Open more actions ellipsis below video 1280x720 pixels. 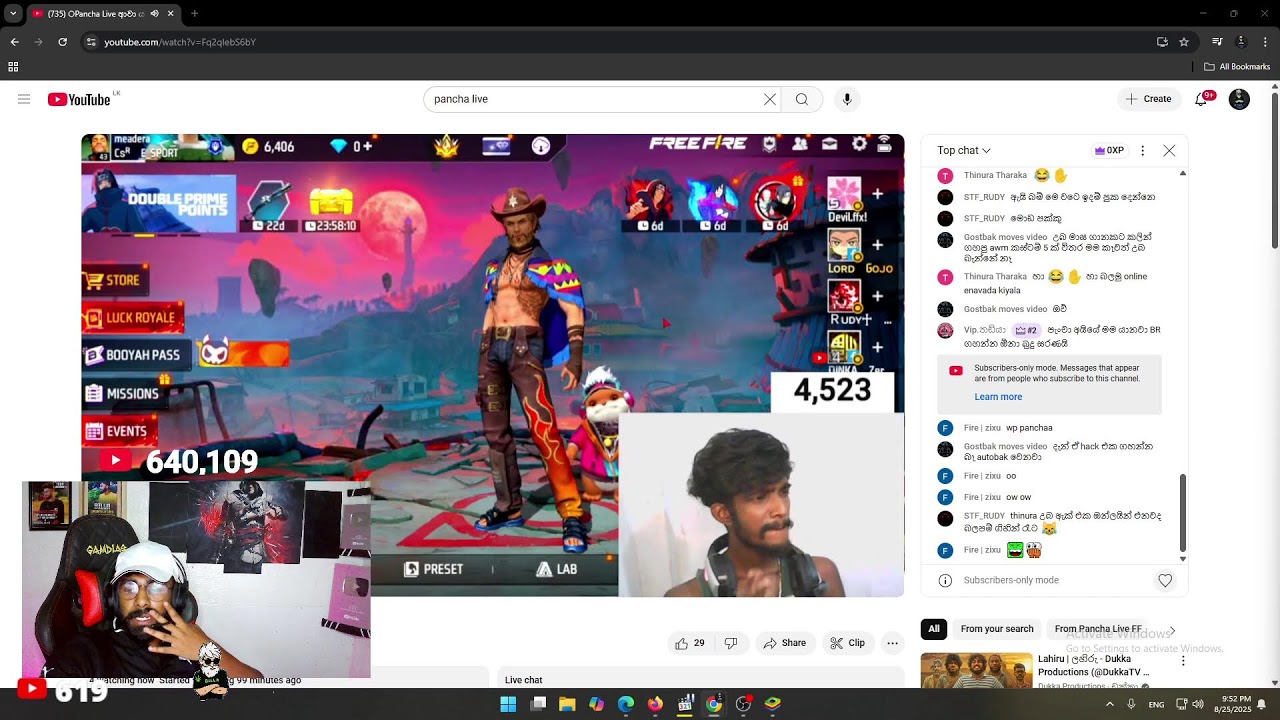[893, 643]
